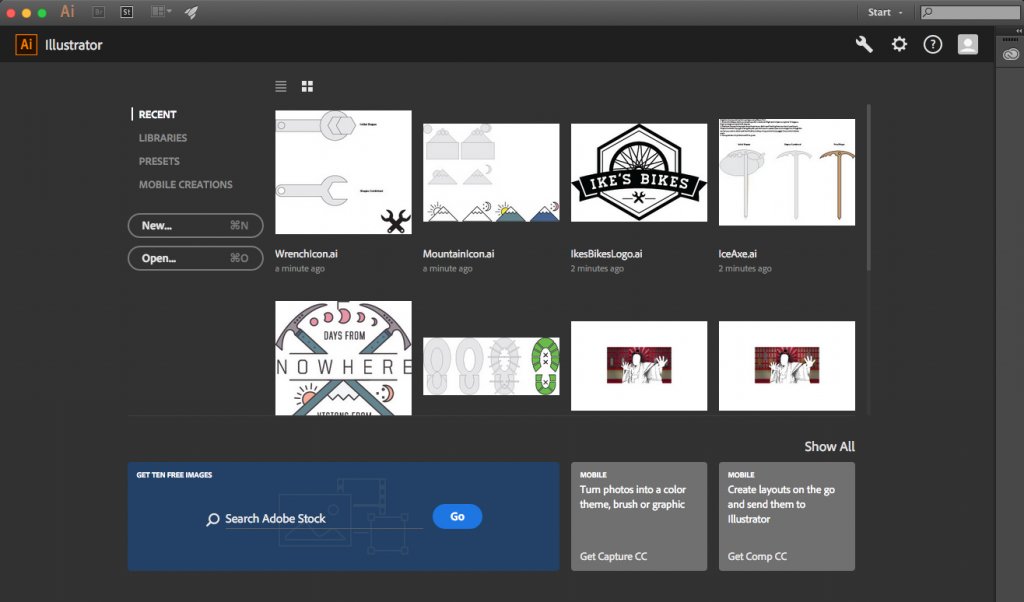Open the IkesBikesLogo.ai thumbnail
The image size is (1024, 602).
(638, 172)
